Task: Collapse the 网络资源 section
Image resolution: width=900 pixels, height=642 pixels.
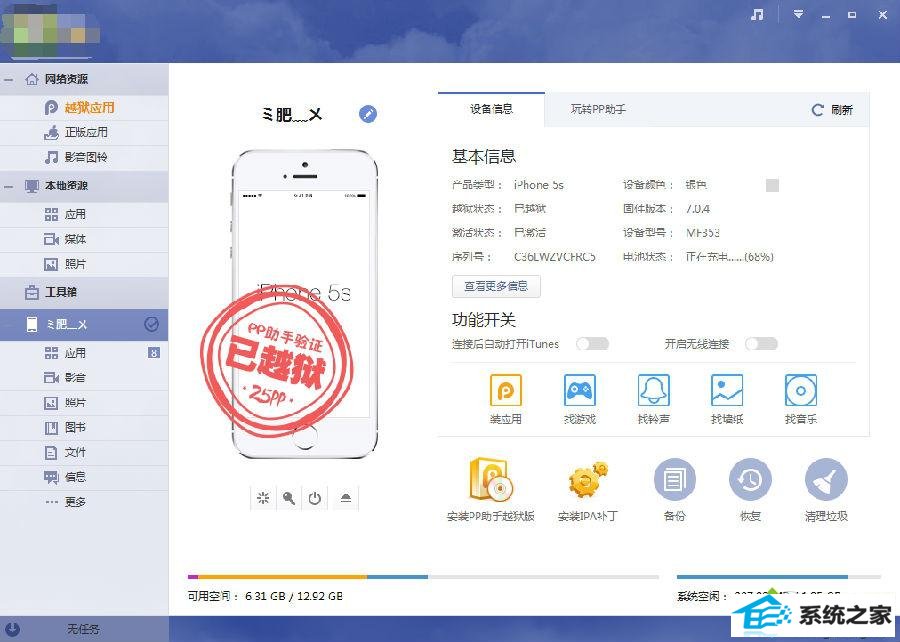Action: point(9,80)
